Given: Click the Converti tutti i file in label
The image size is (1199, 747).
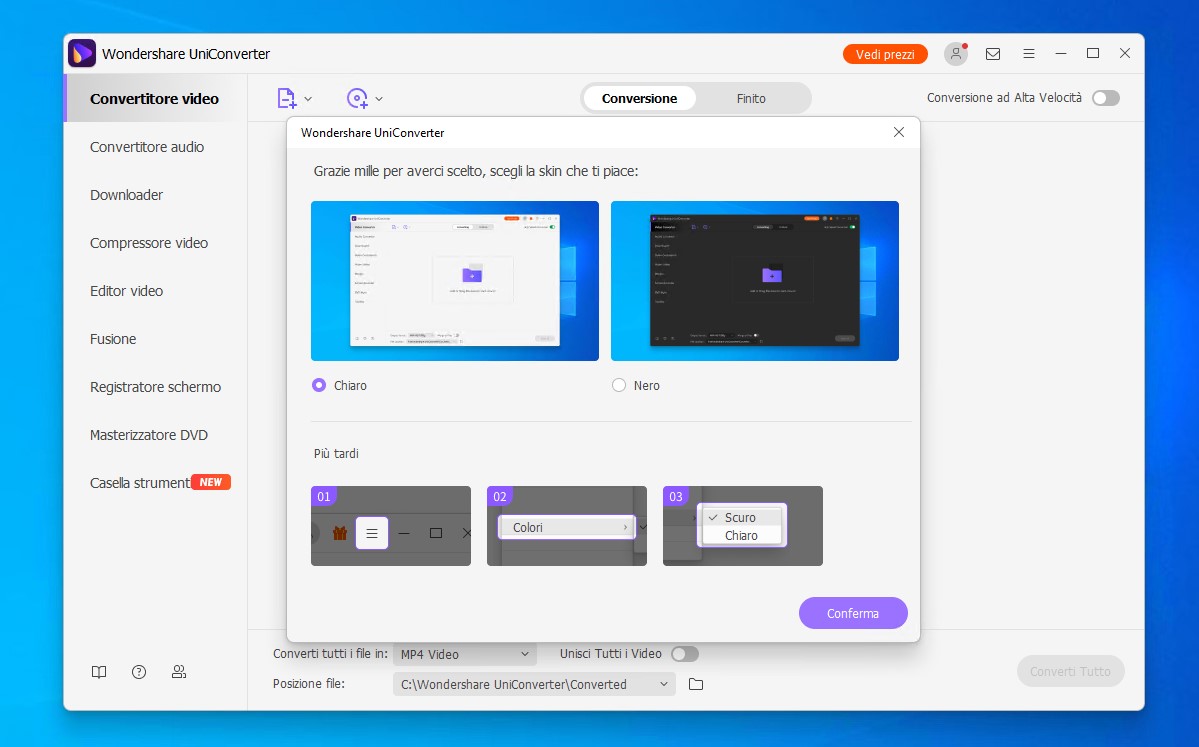Looking at the screenshot, I should pos(330,654).
